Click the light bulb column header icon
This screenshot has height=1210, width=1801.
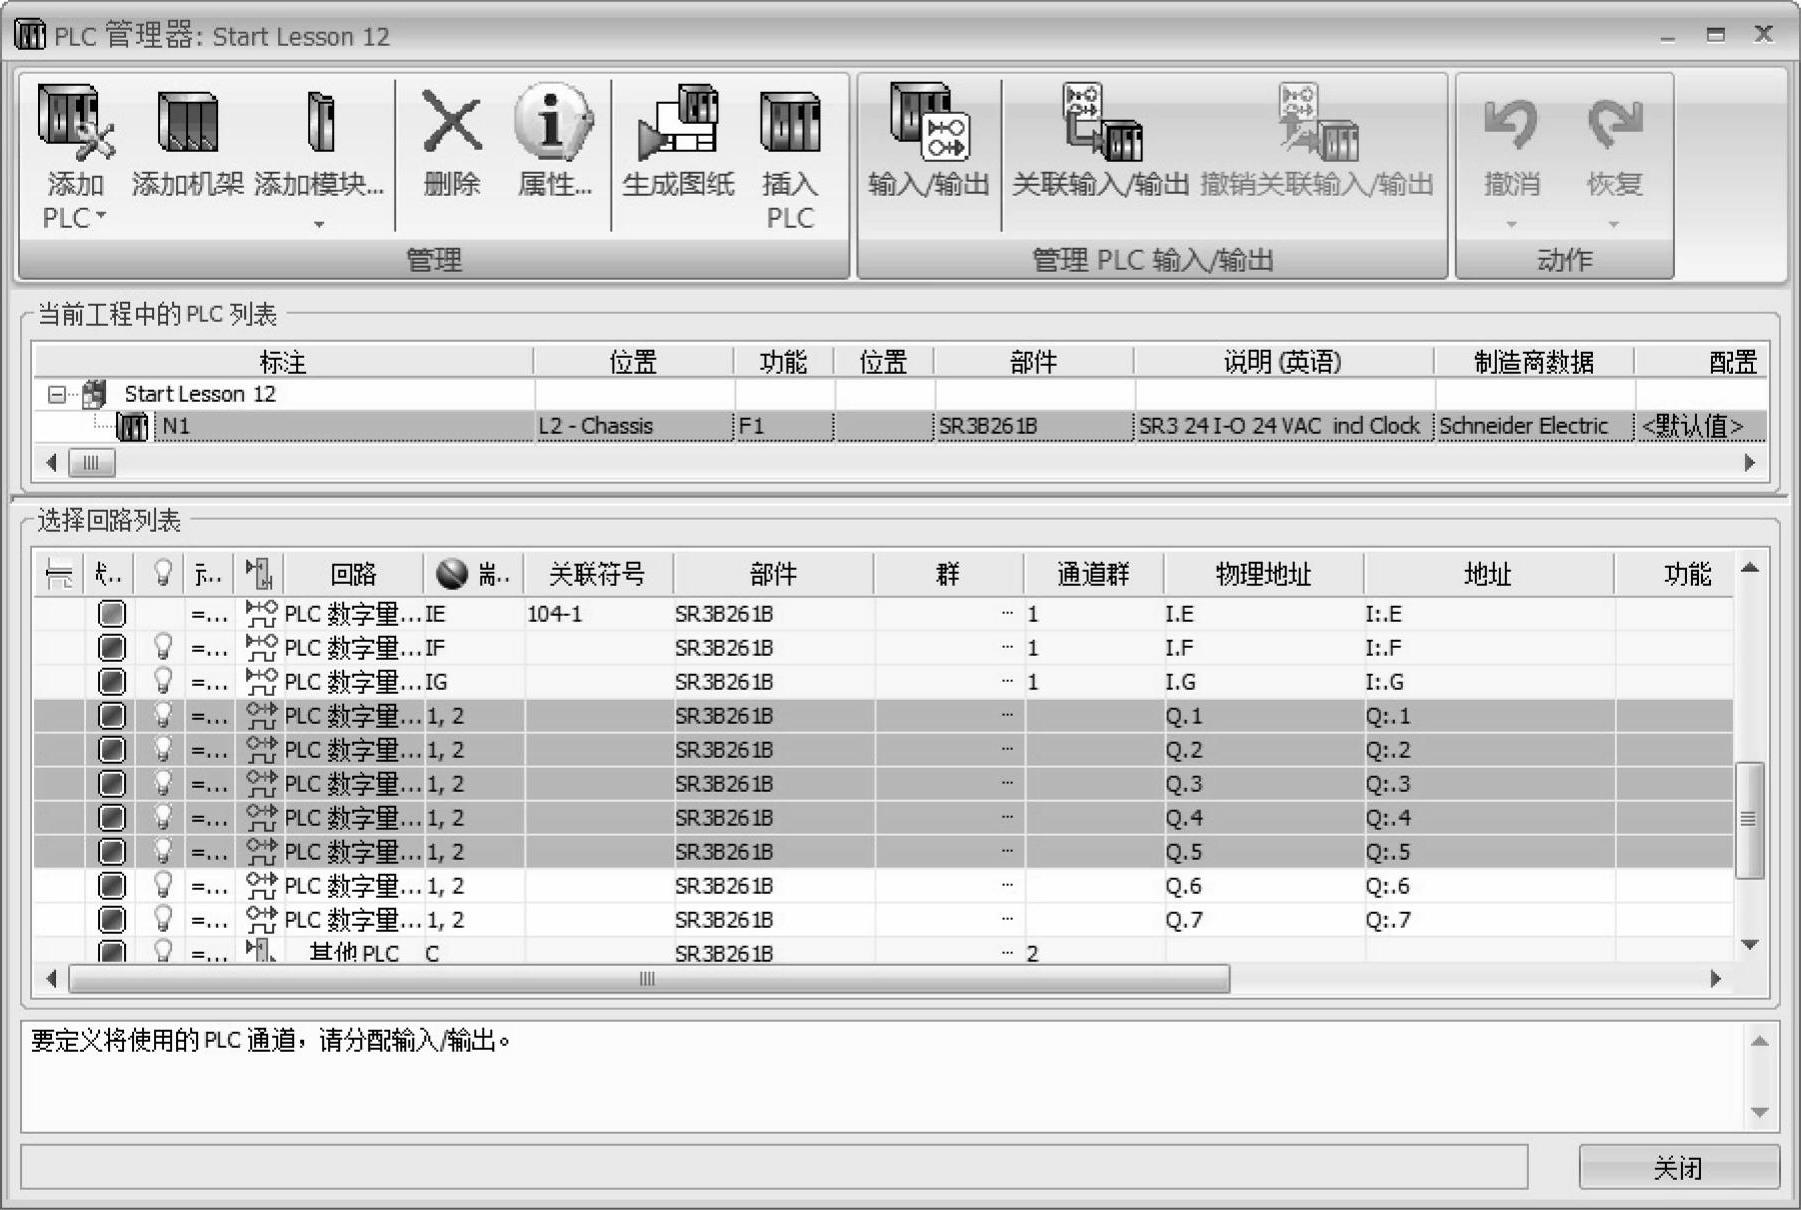coord(162,574)
